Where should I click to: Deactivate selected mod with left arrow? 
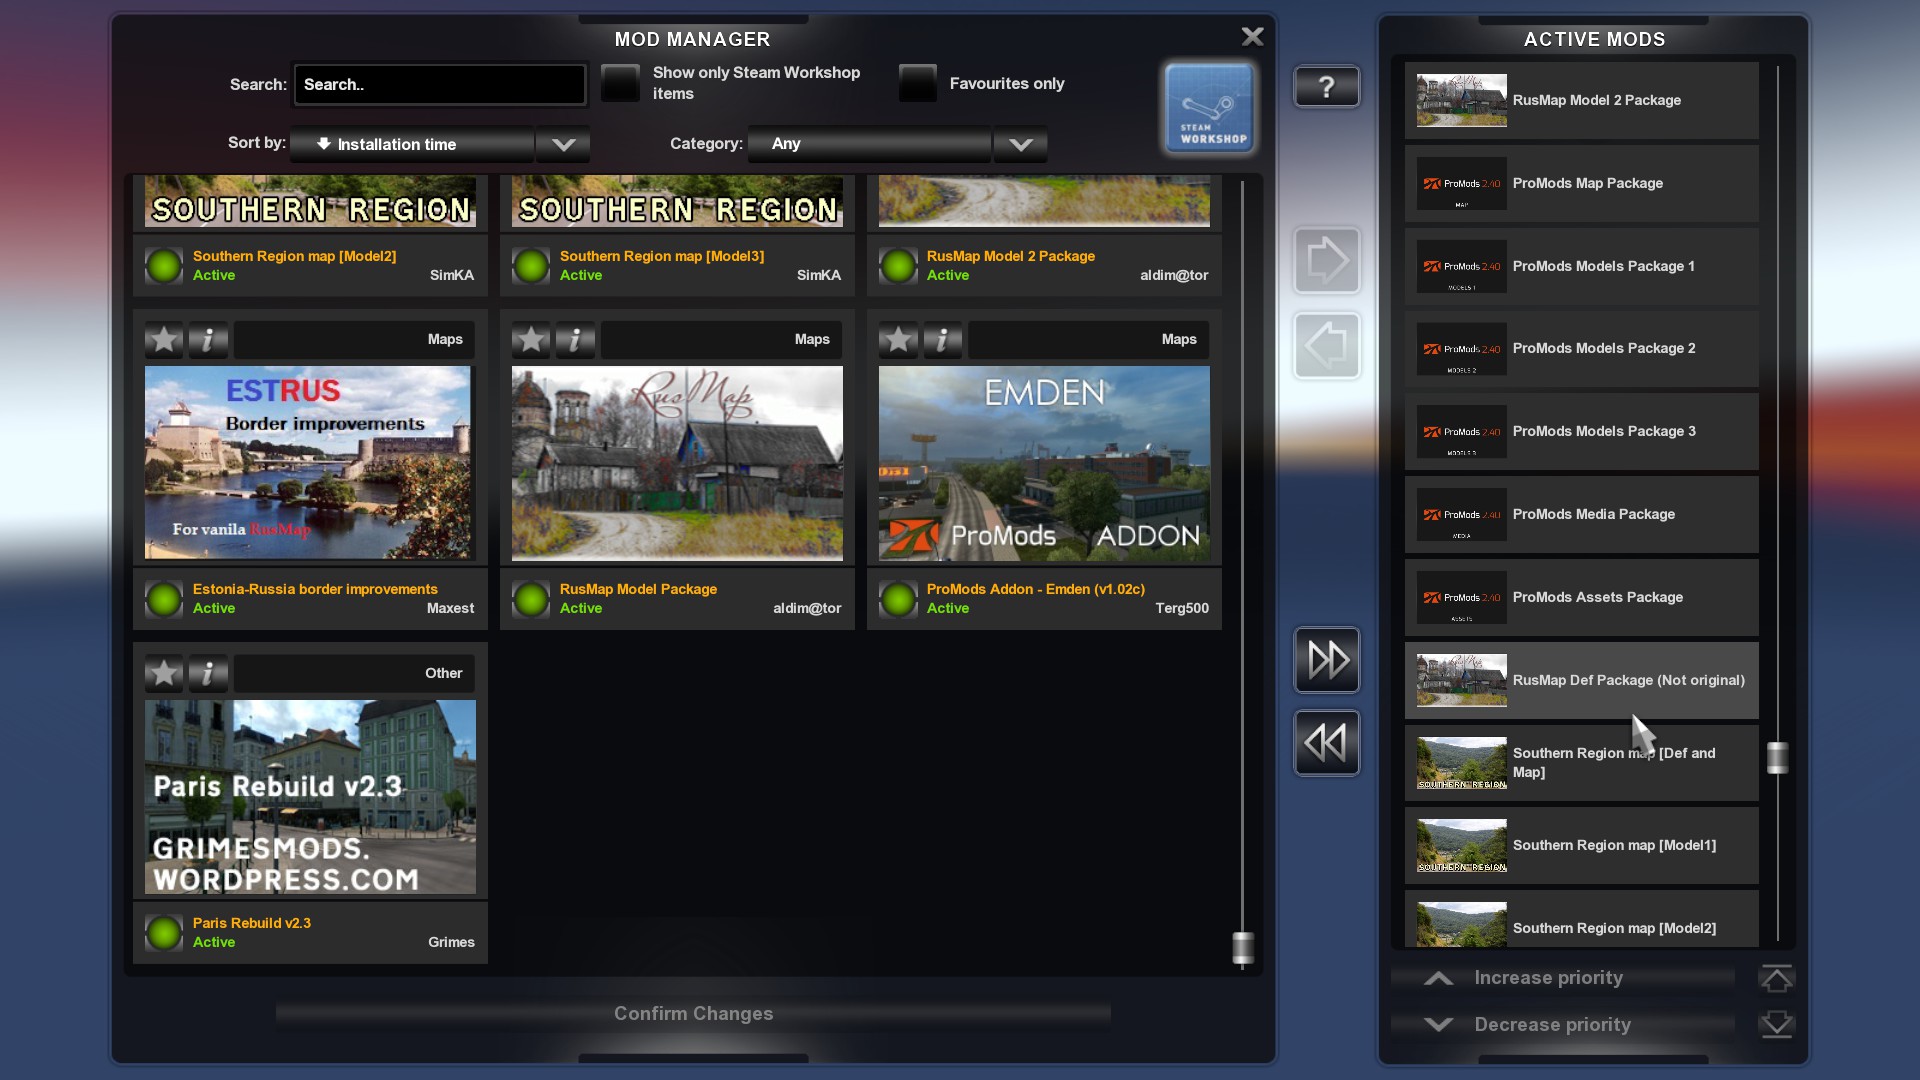pyautogui.click(x=1326, y=346)
